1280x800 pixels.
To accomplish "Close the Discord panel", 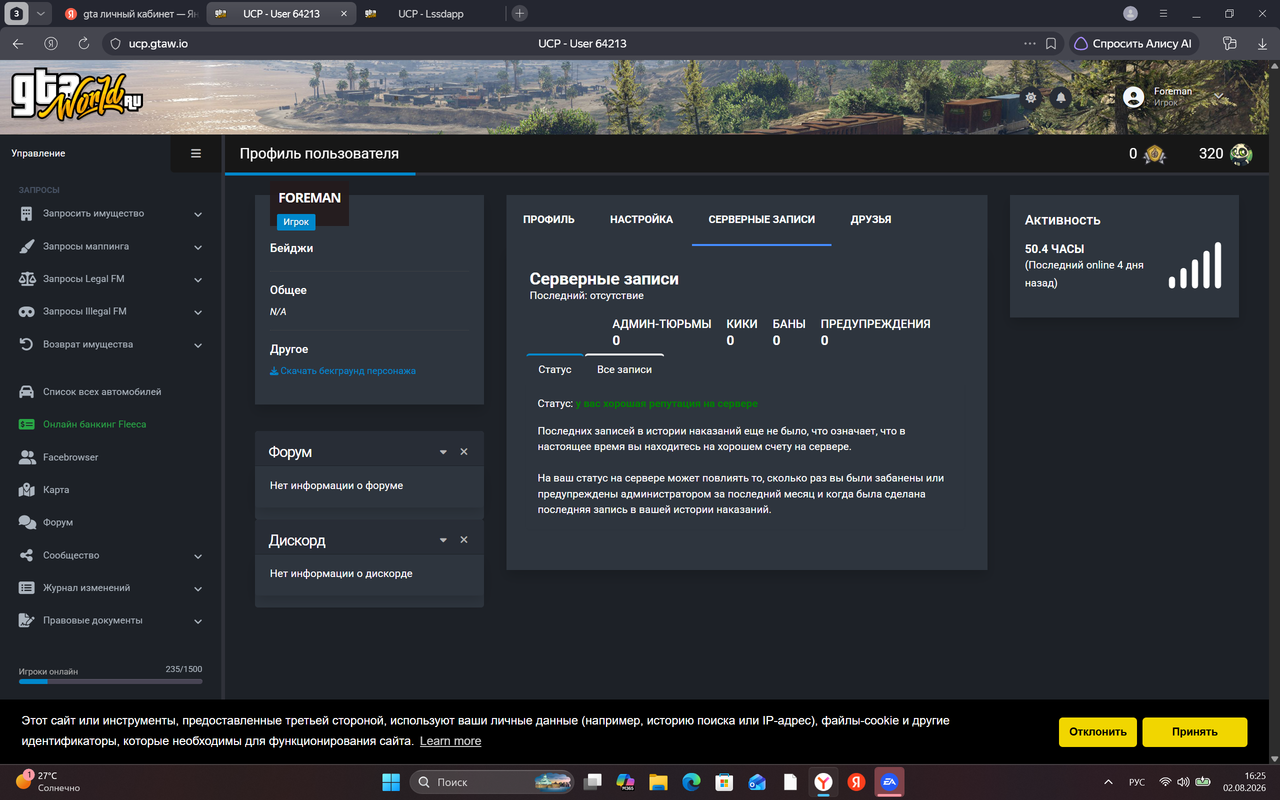I will (x=464, y=540).
